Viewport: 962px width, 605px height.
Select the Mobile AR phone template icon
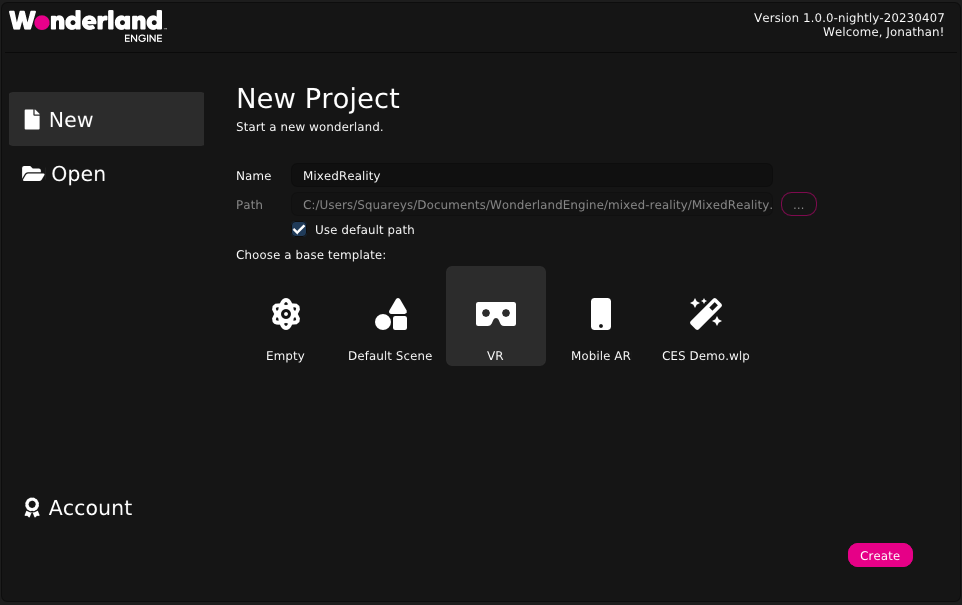coord(600,313)
